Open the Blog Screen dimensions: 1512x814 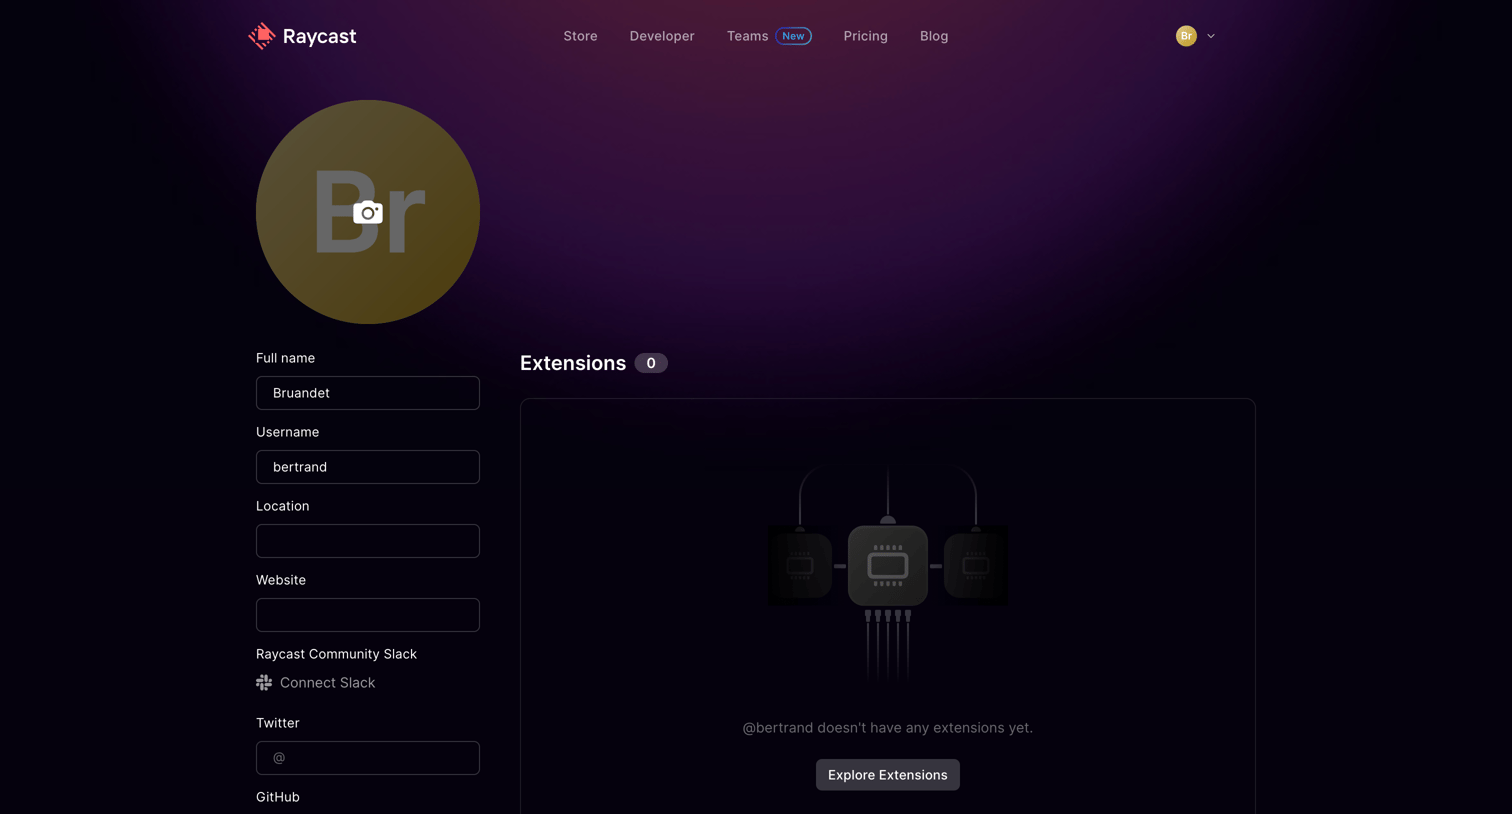tap(934, 36)
